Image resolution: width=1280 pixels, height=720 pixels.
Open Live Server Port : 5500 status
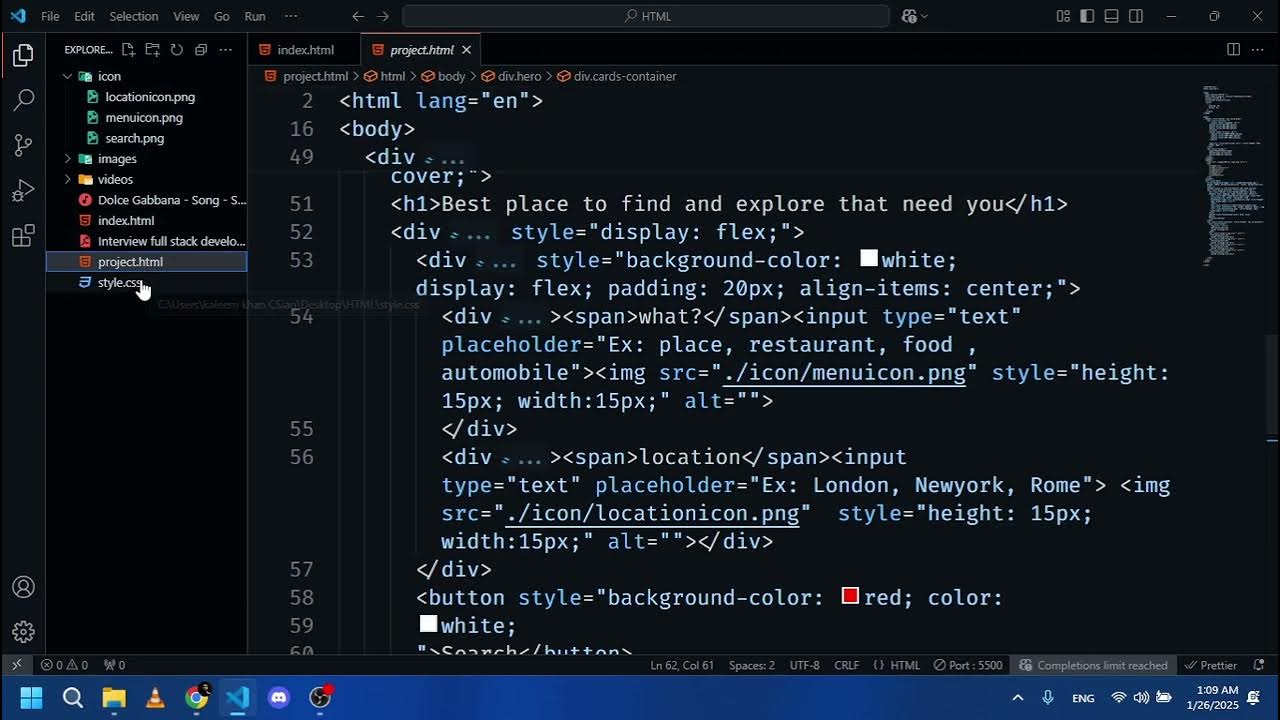pyautogui.click(x=968, y=665)
